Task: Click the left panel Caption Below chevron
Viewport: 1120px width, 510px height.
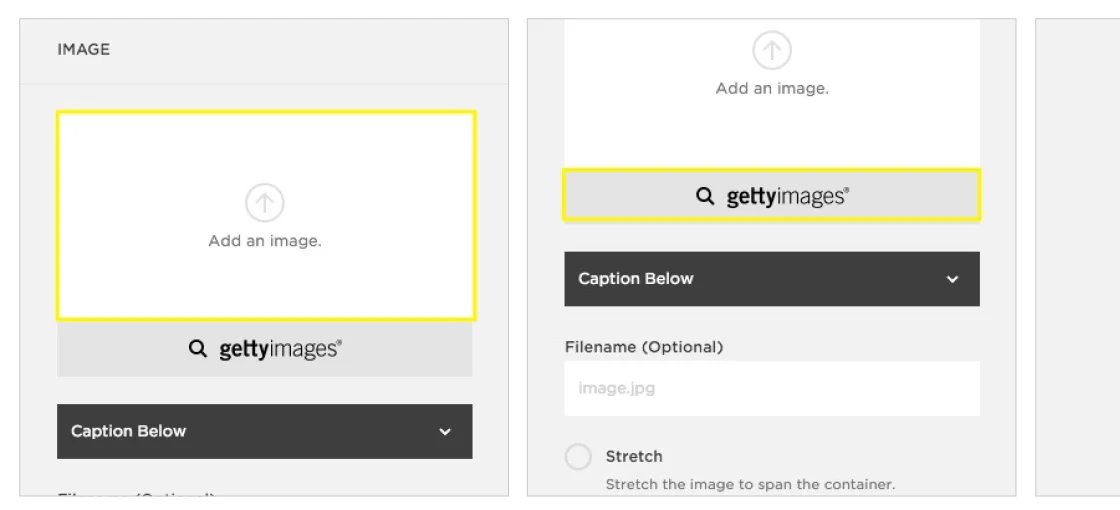Action: 445,431
